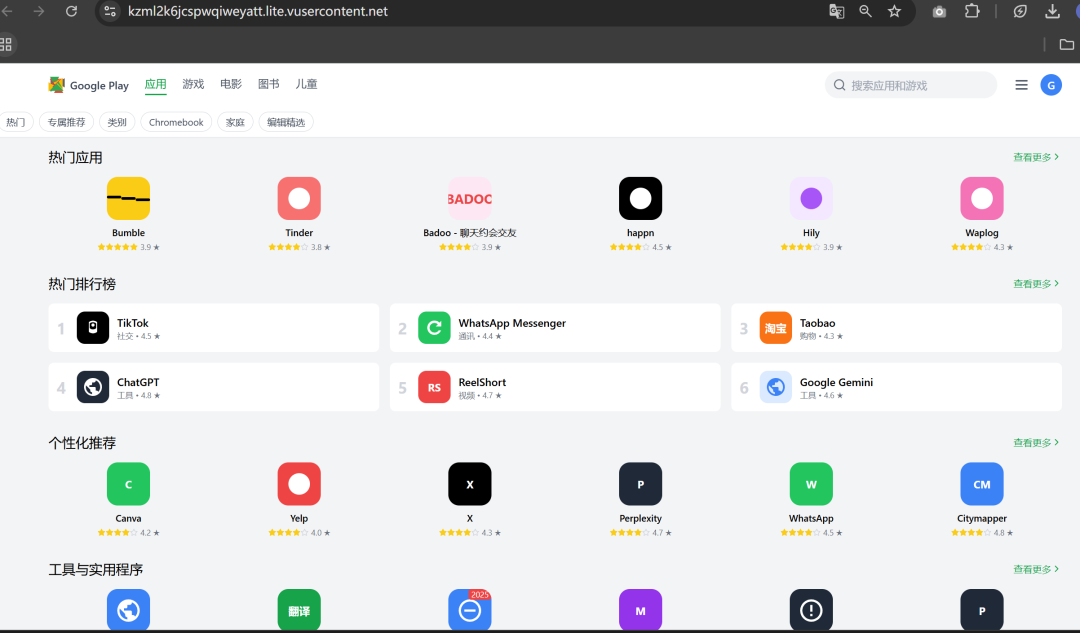
Task: Open the Badoo app icon
Action: tap(470, 198)
